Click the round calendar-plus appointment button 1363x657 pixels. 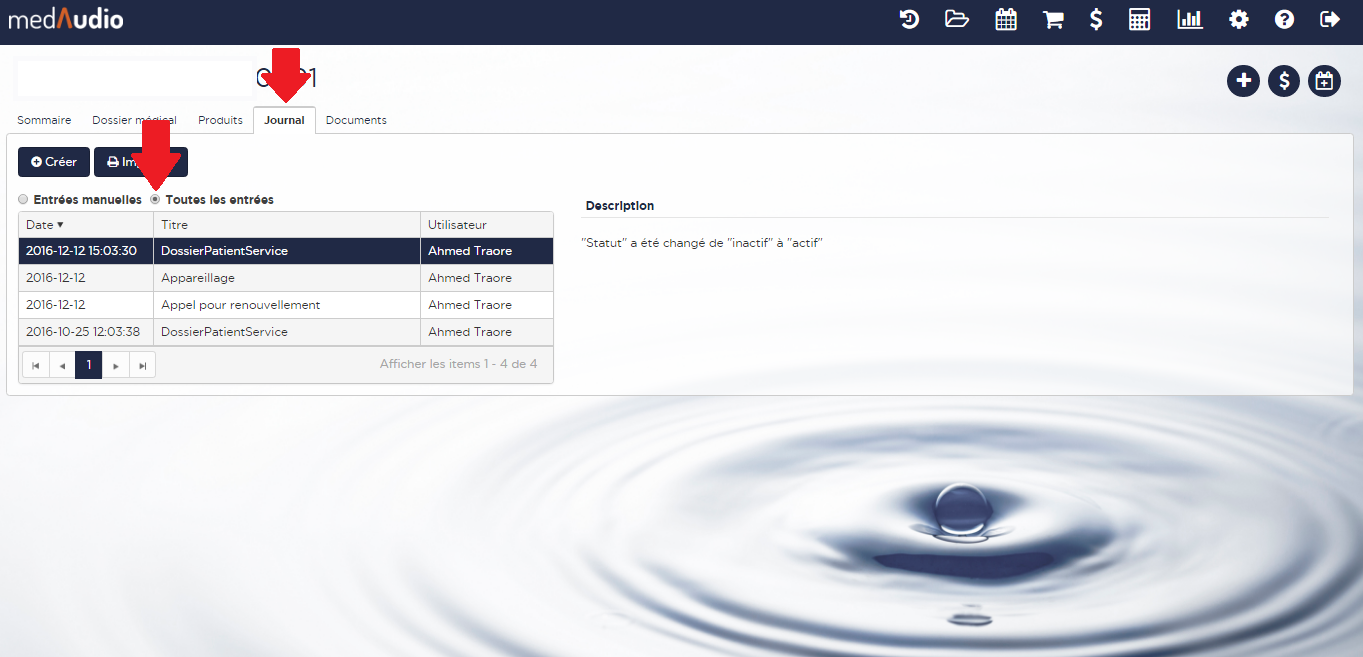tap(1324, 81)
